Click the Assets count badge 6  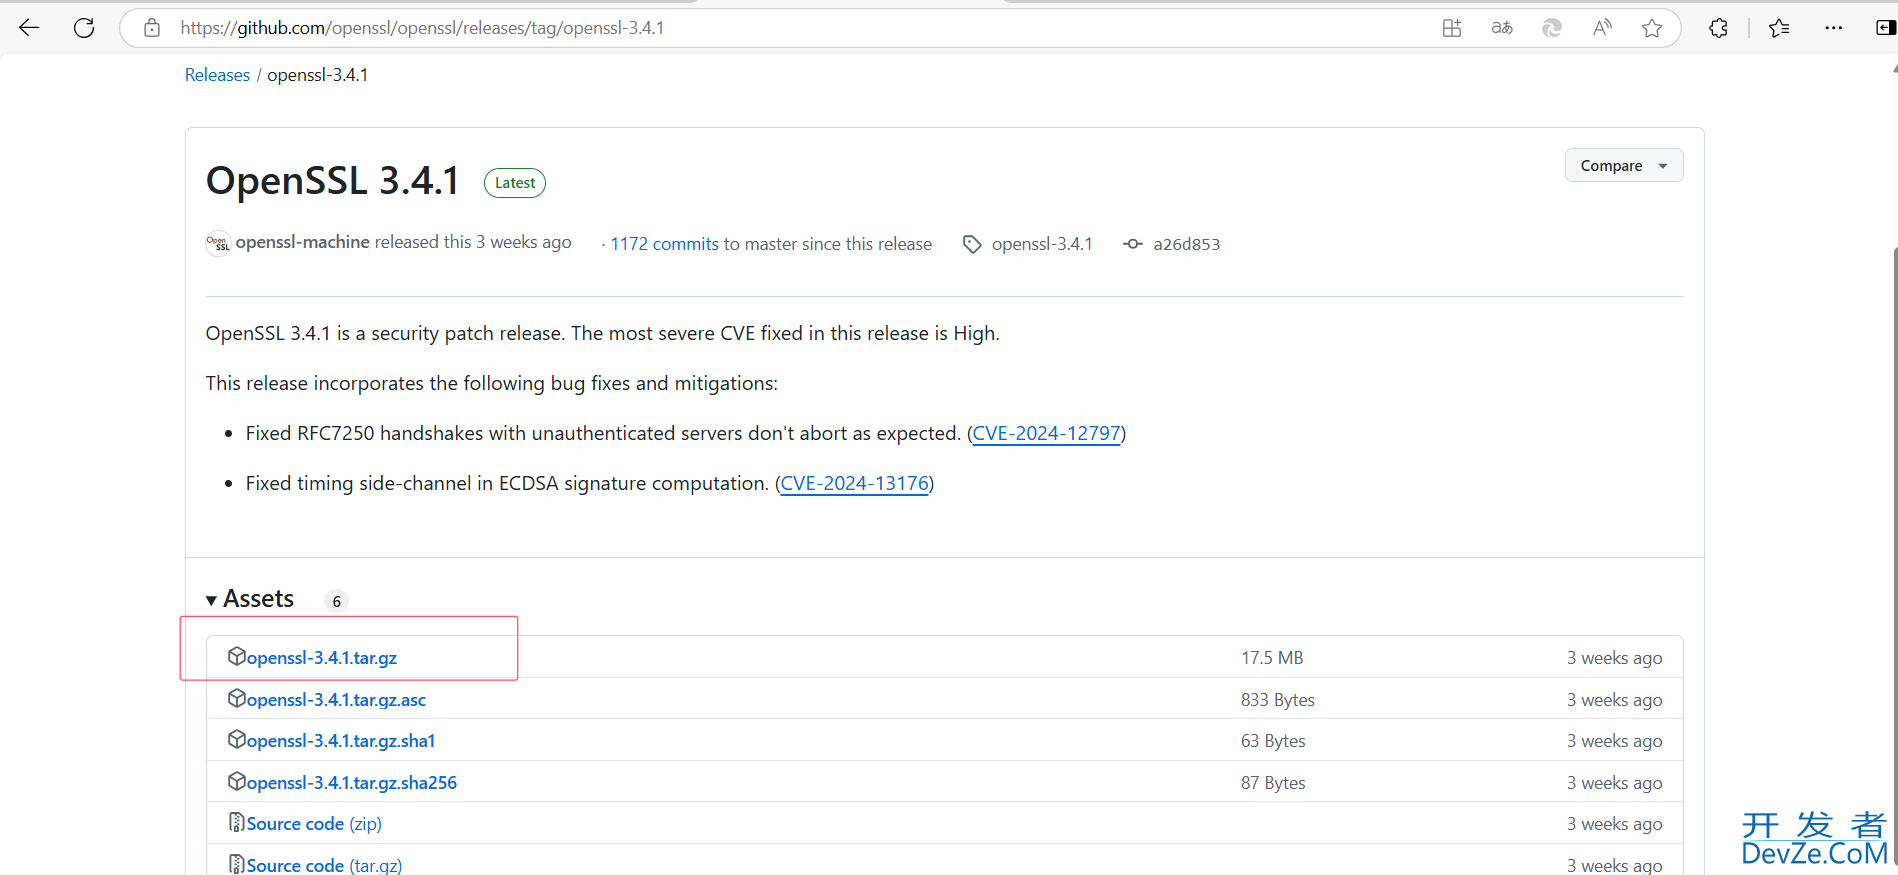[336, 601]
